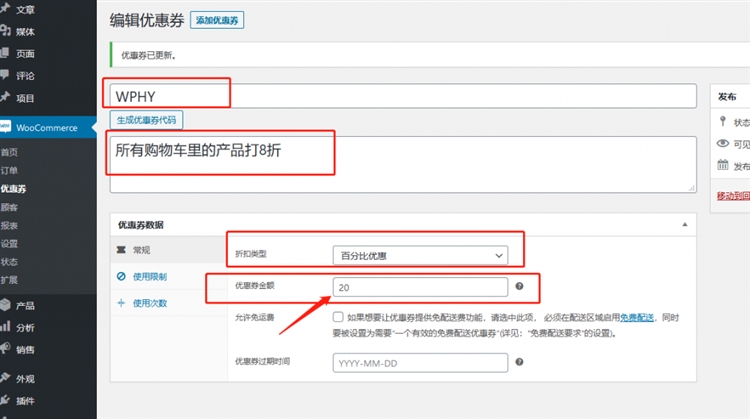Image resolution: width=750 pixels, height=419 pixels.
Task: Open the 插件 (Plugins) plug icon
Action: pos(5,400)
